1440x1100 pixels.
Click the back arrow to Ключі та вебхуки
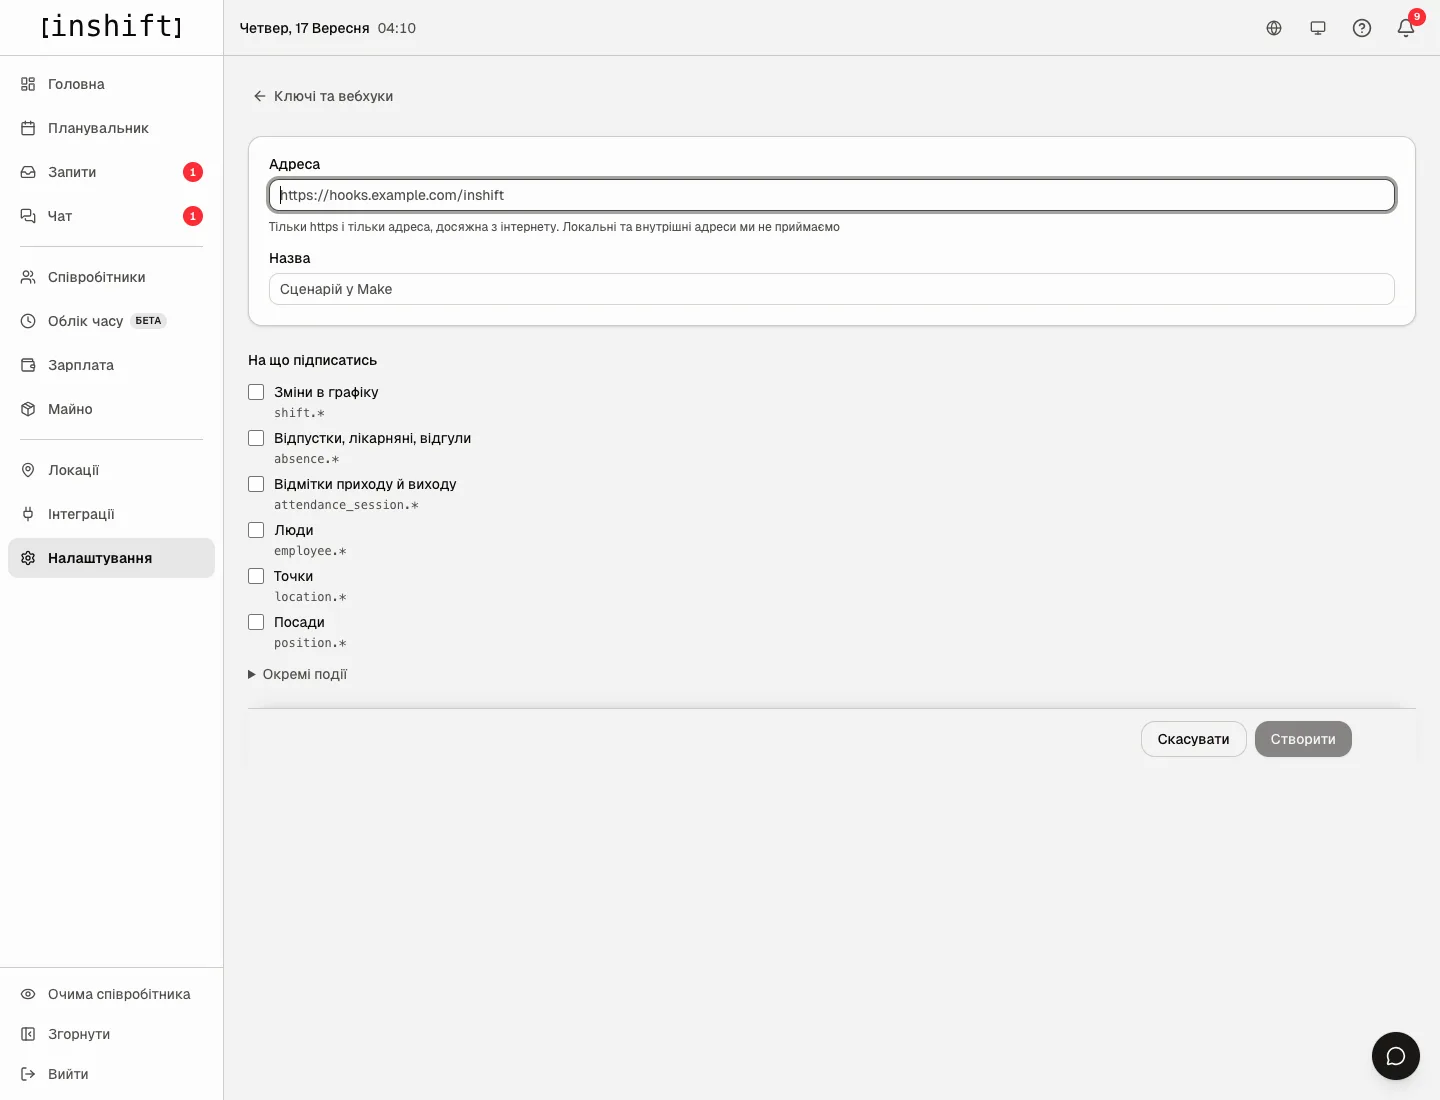(260, 96)
